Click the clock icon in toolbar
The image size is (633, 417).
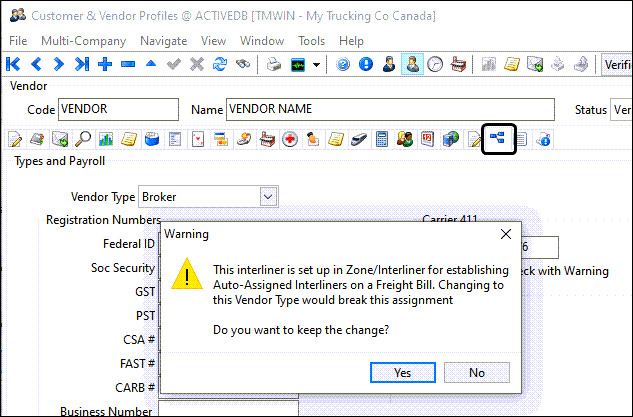tap(435, 64)
